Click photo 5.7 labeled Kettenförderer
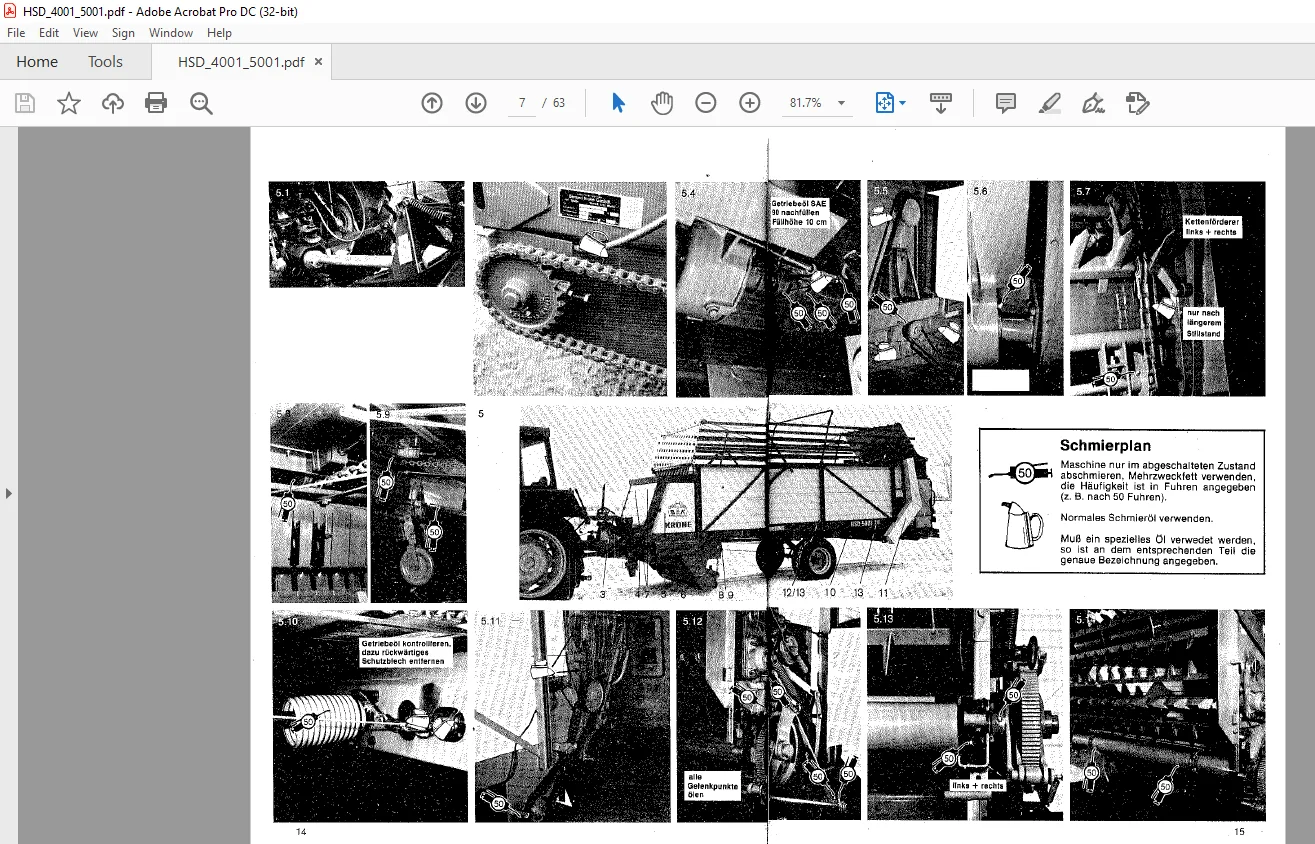Image resolution: width=1315 pixels, height=844 pixels. pyautogui.click(x=1167, y=288)
